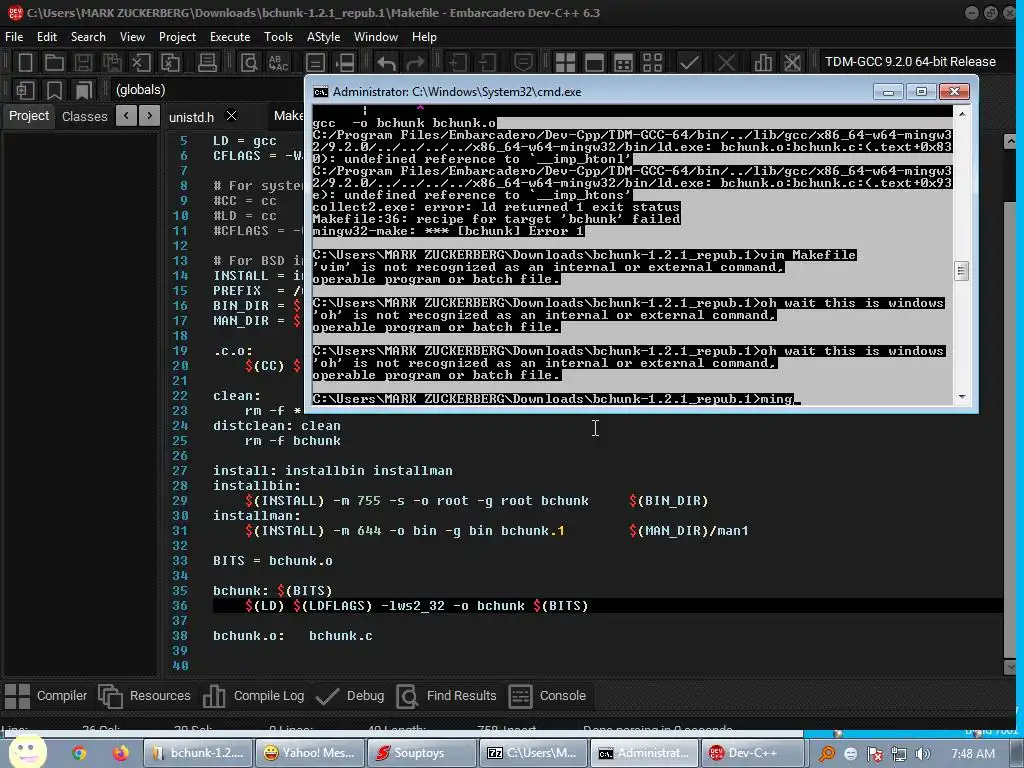Click the Close All files icon
The image size is (1024, 768).
point(170,63)
